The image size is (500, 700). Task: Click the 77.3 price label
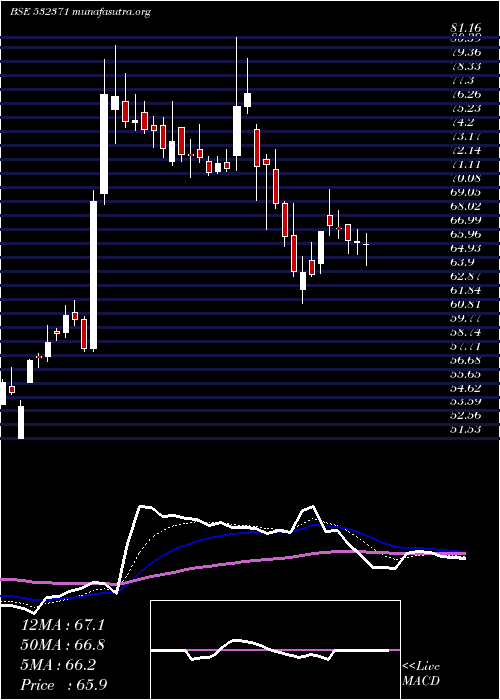462,80
